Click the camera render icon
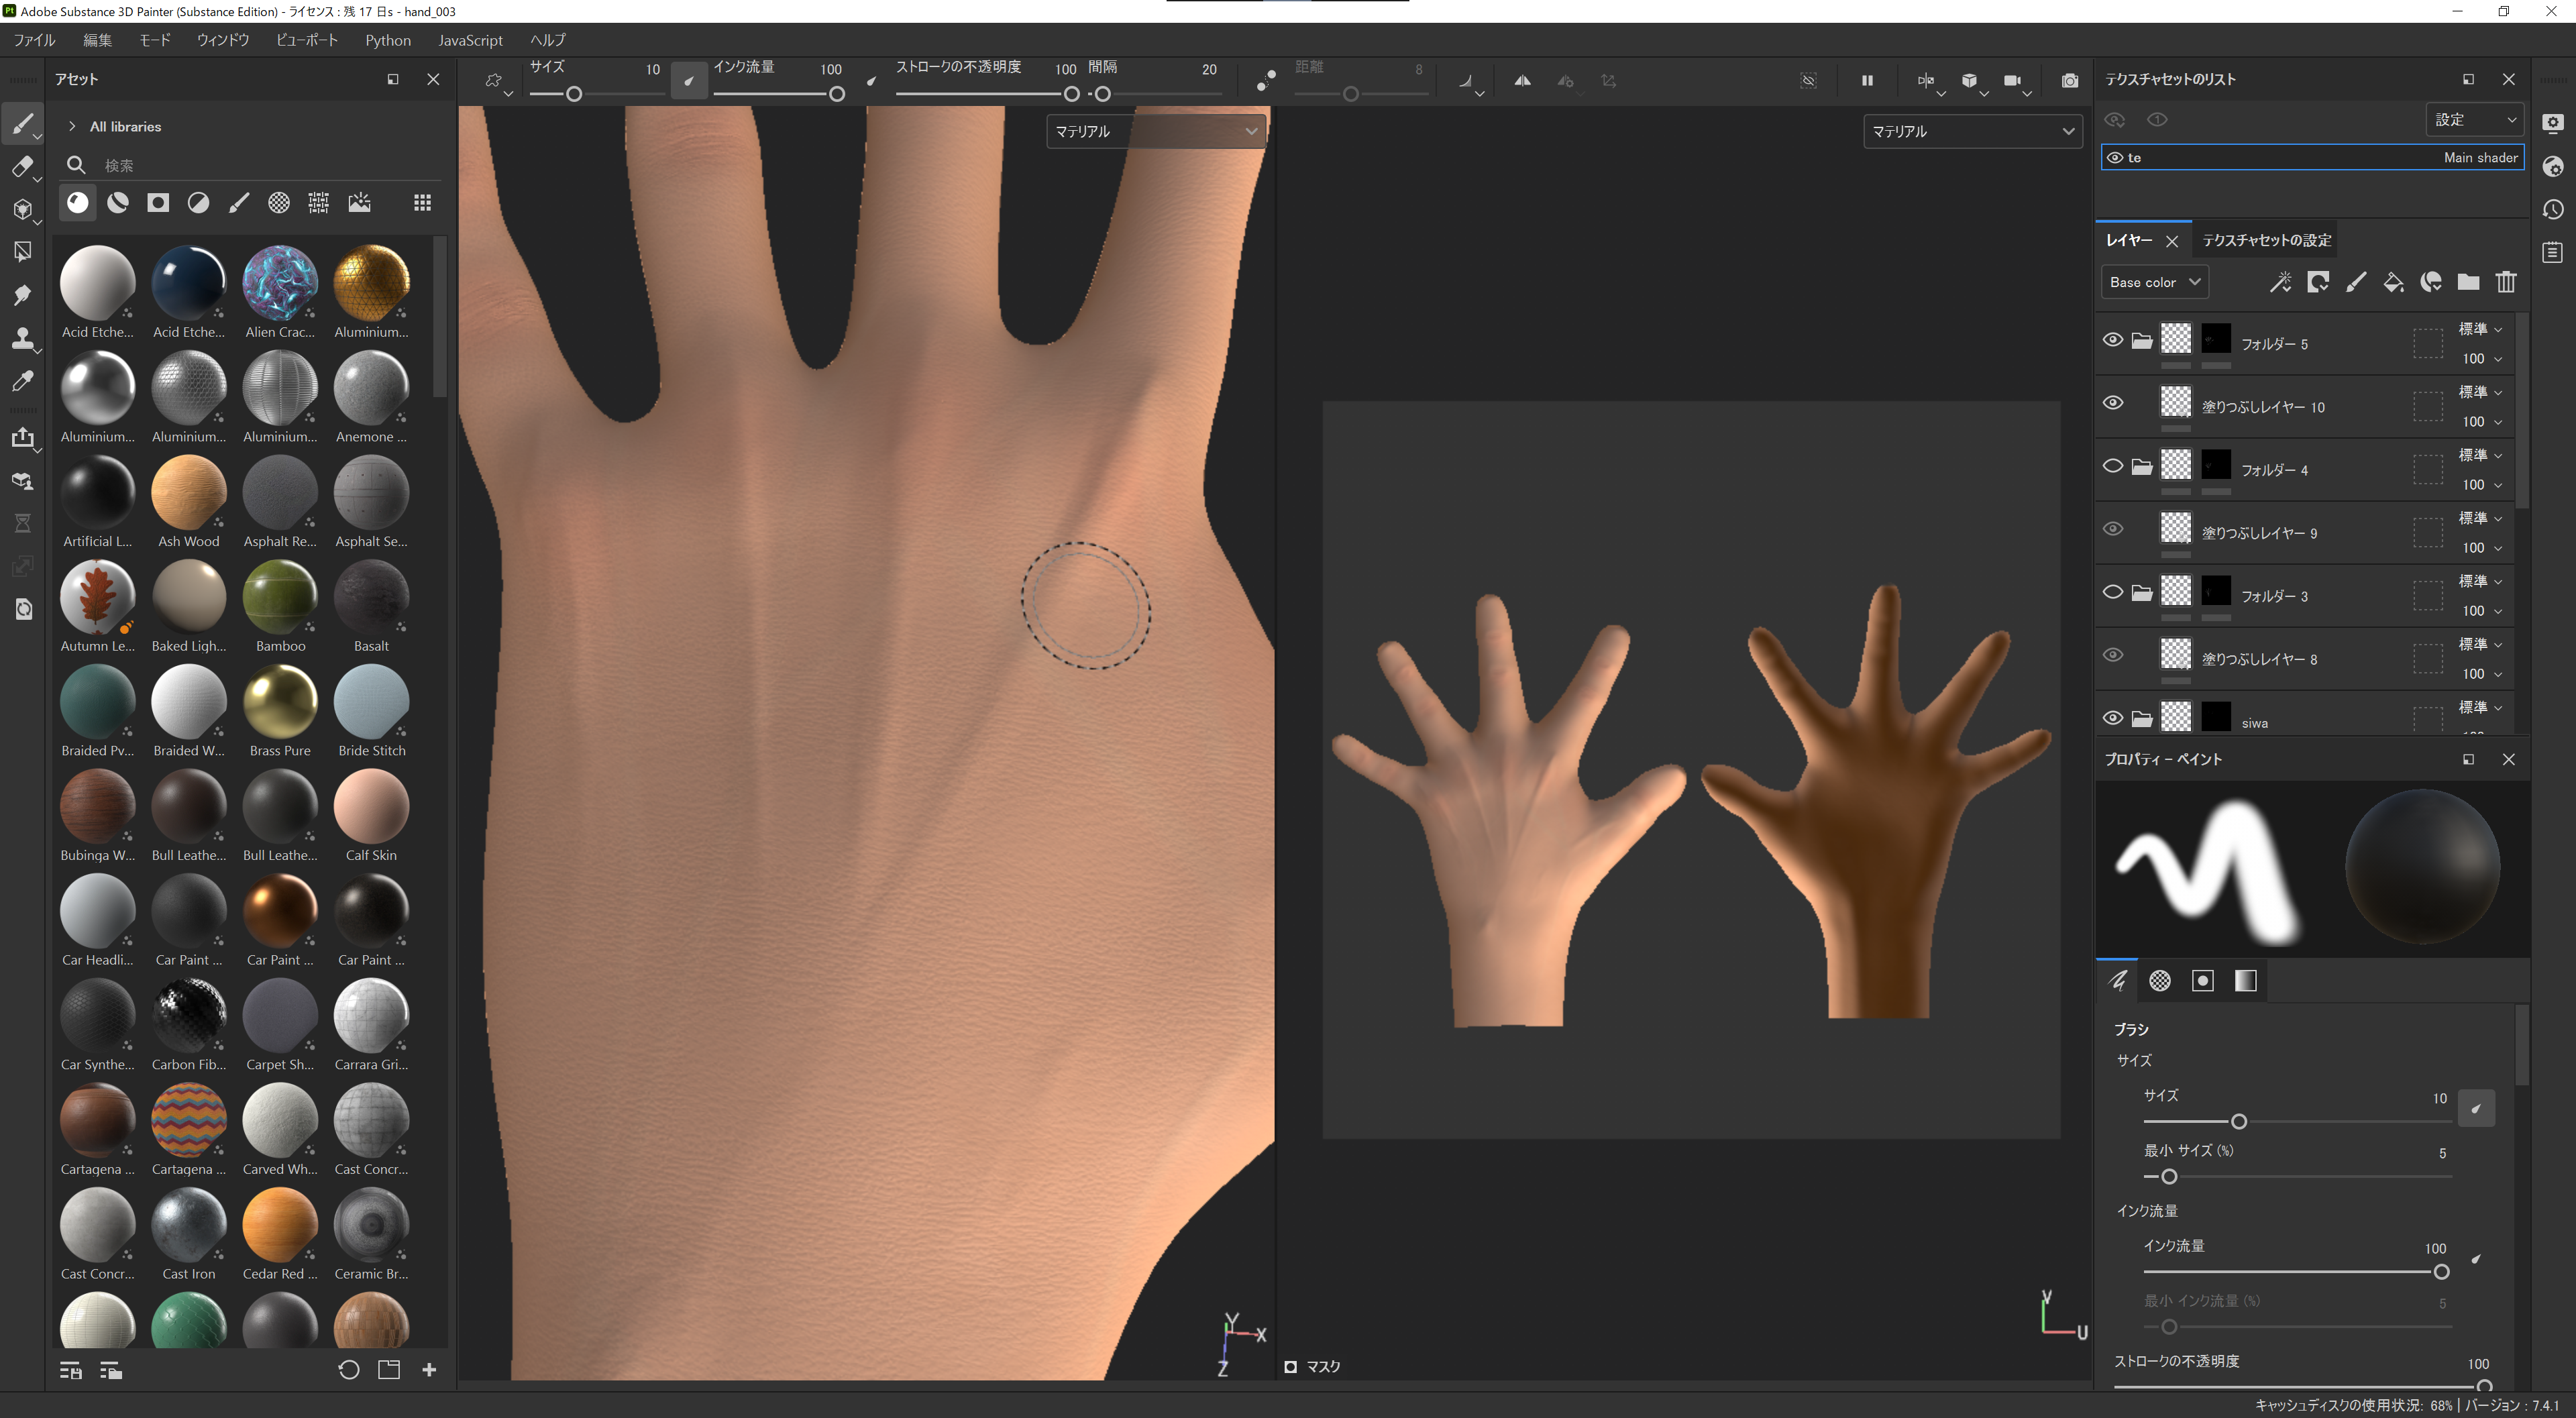This screenshot has width=2576, height=1418. coord(2069,80)
